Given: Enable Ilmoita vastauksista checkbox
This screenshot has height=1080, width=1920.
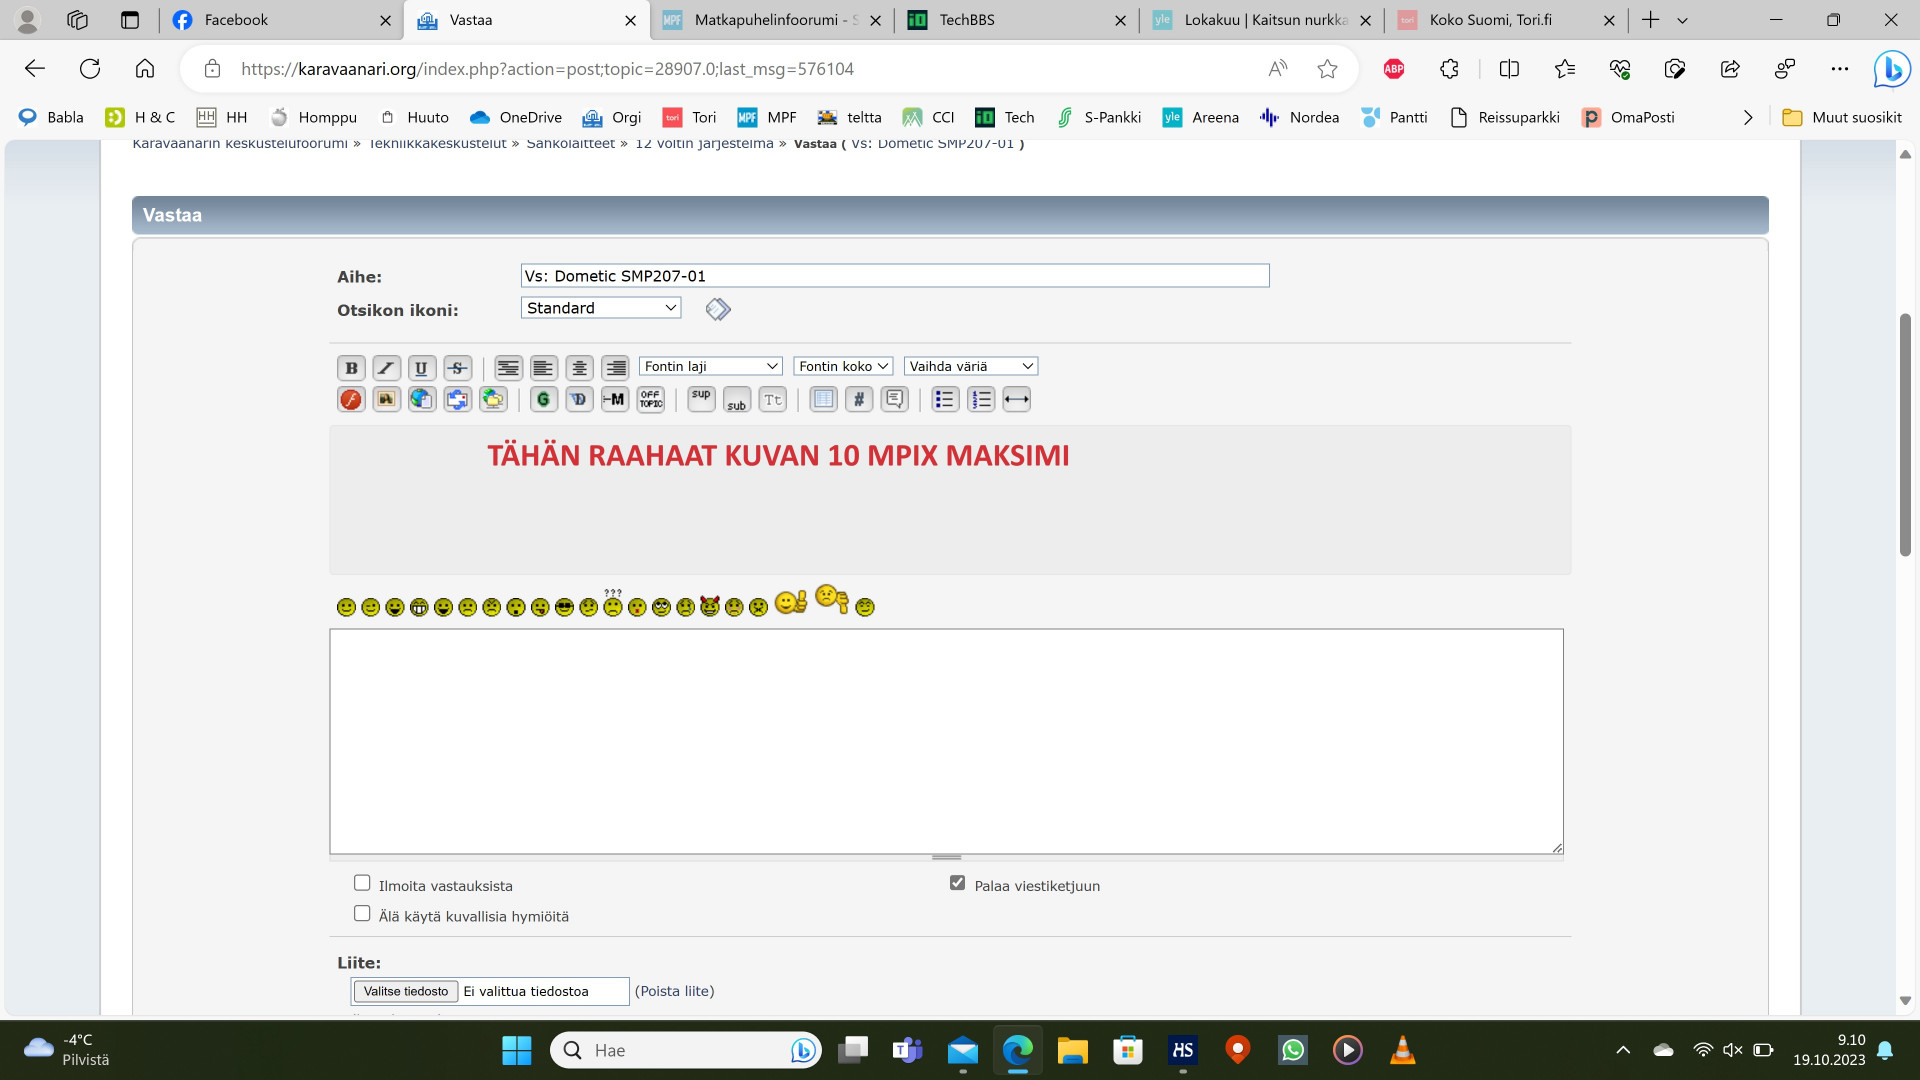Looking at the screenshot, I should (x=362, y=883).
